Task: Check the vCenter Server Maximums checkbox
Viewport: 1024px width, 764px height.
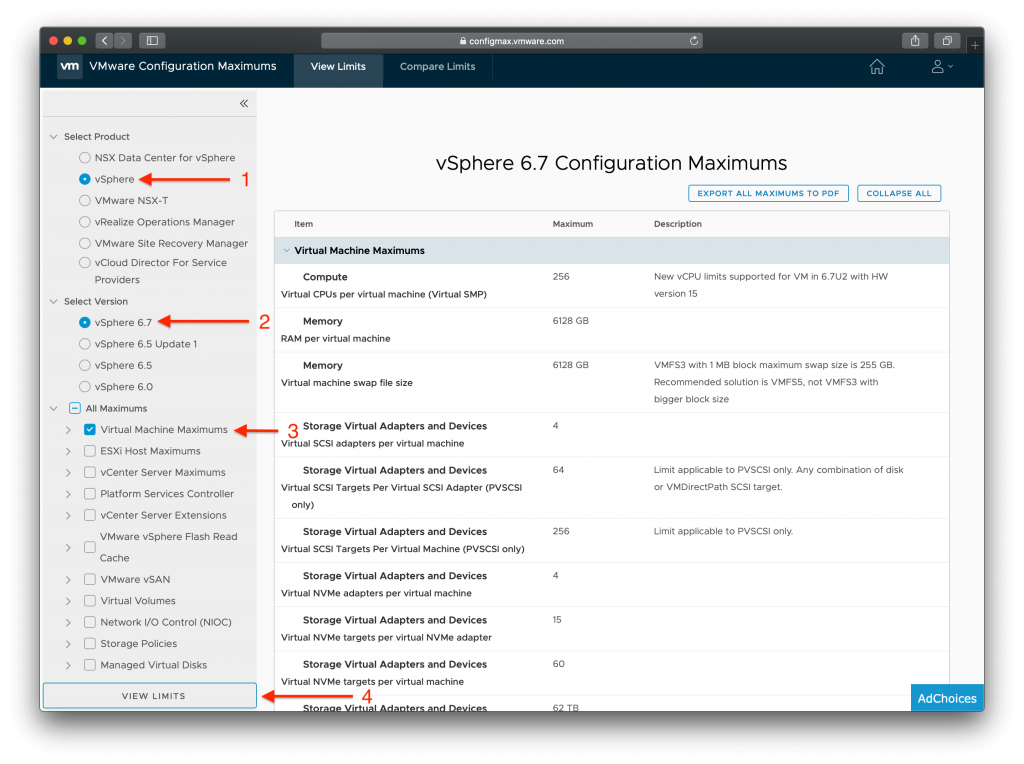Action: [89, 472]
